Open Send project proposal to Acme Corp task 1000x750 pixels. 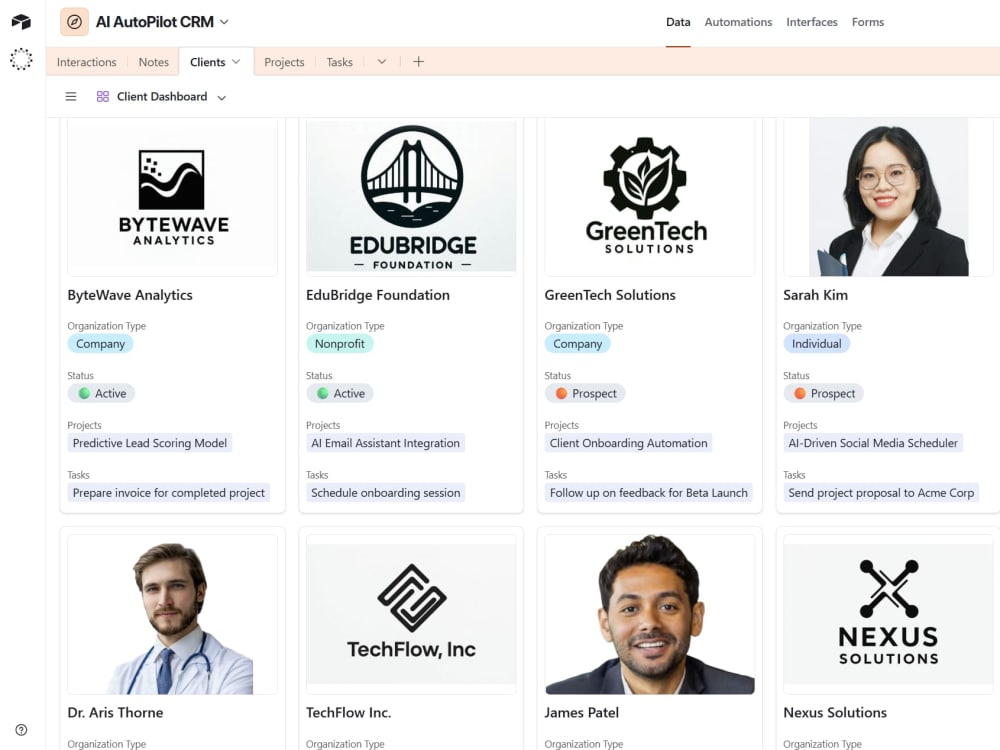pos(881,493)
